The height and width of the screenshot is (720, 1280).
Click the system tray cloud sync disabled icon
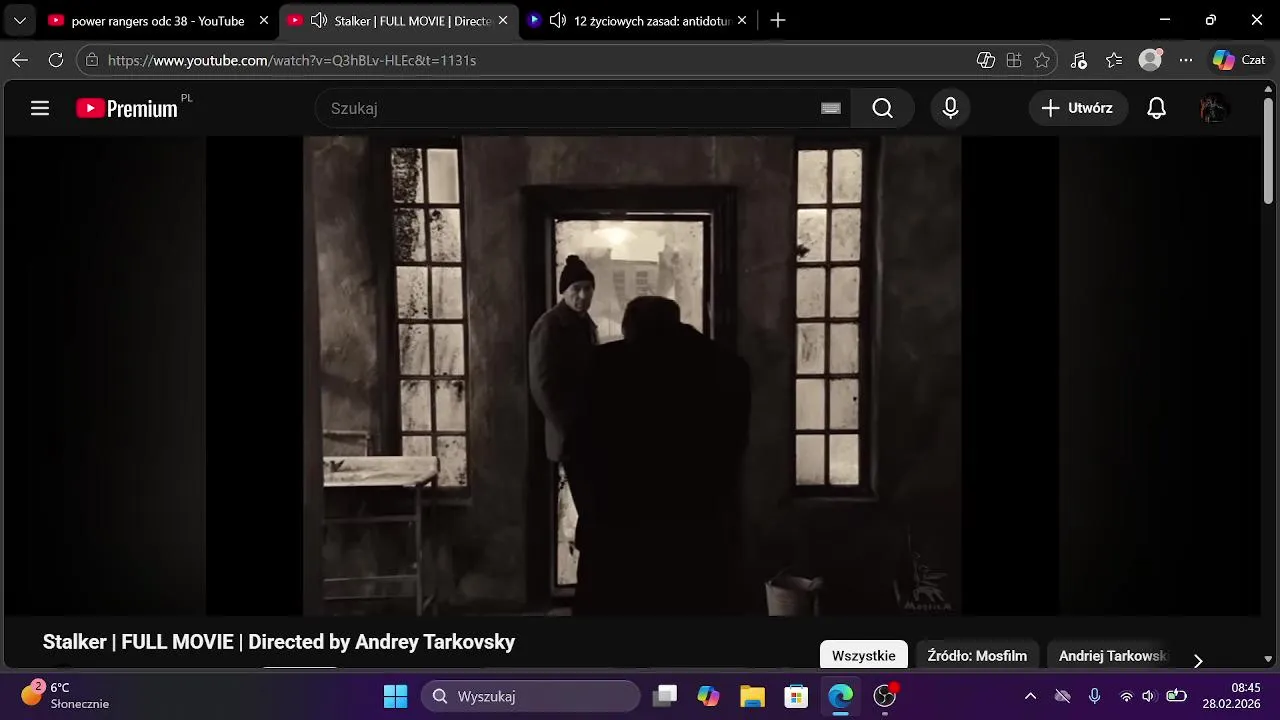click(x=1063, y=696)
